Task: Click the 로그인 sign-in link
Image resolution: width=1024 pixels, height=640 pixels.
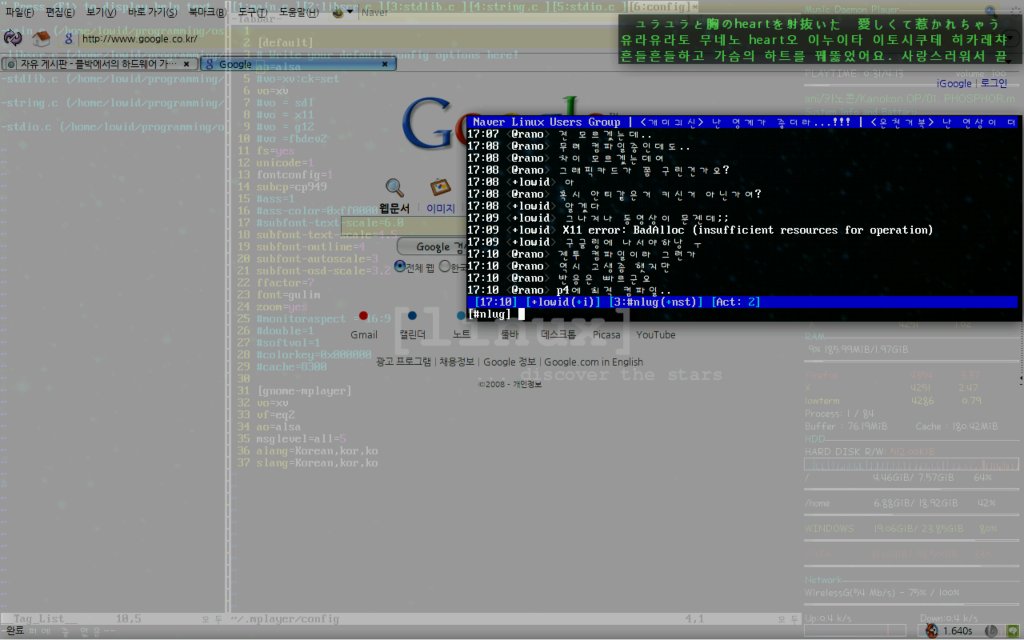Action: (994, 84)
